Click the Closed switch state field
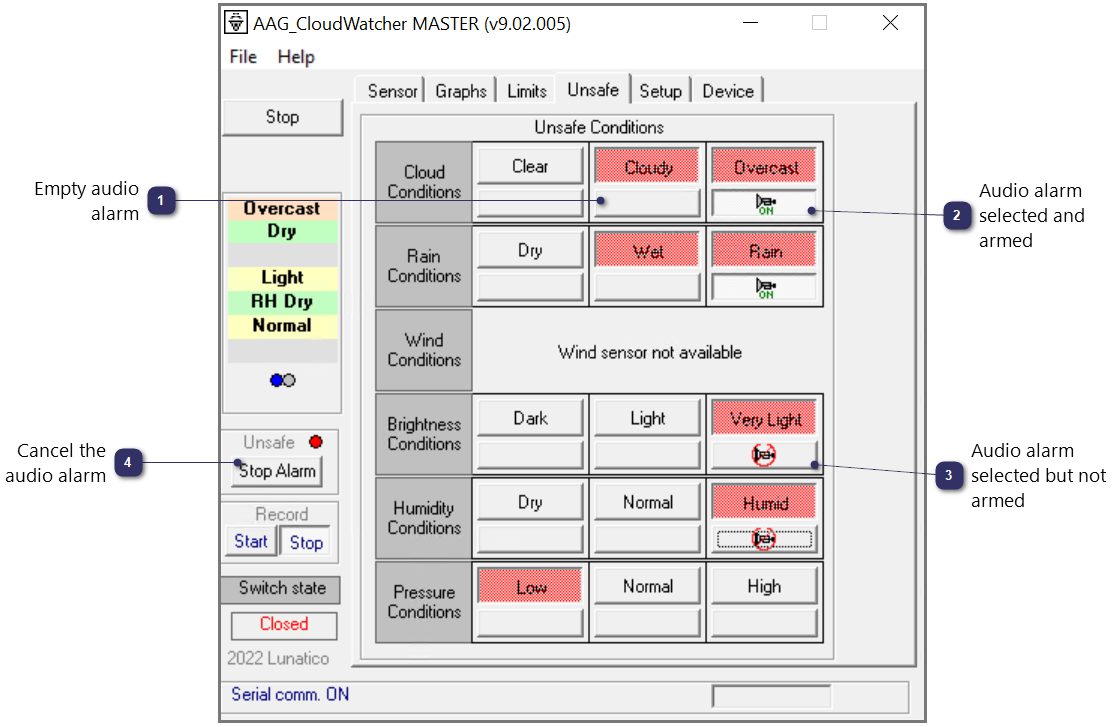Viewport: 1115px width, 727px height. 284,625
